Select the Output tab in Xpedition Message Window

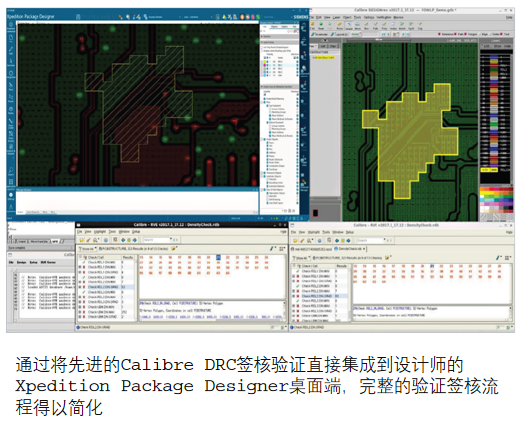20,212
